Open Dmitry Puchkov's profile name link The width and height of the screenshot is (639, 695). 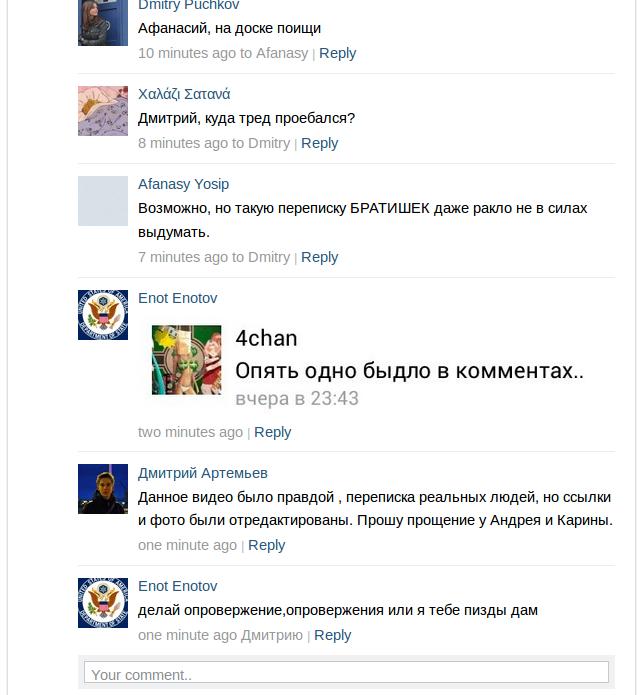pos(188,5)
